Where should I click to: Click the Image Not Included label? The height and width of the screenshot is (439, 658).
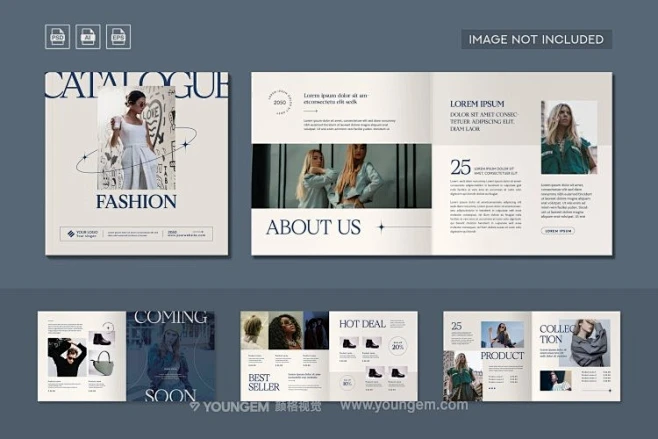tap(537, 39)
